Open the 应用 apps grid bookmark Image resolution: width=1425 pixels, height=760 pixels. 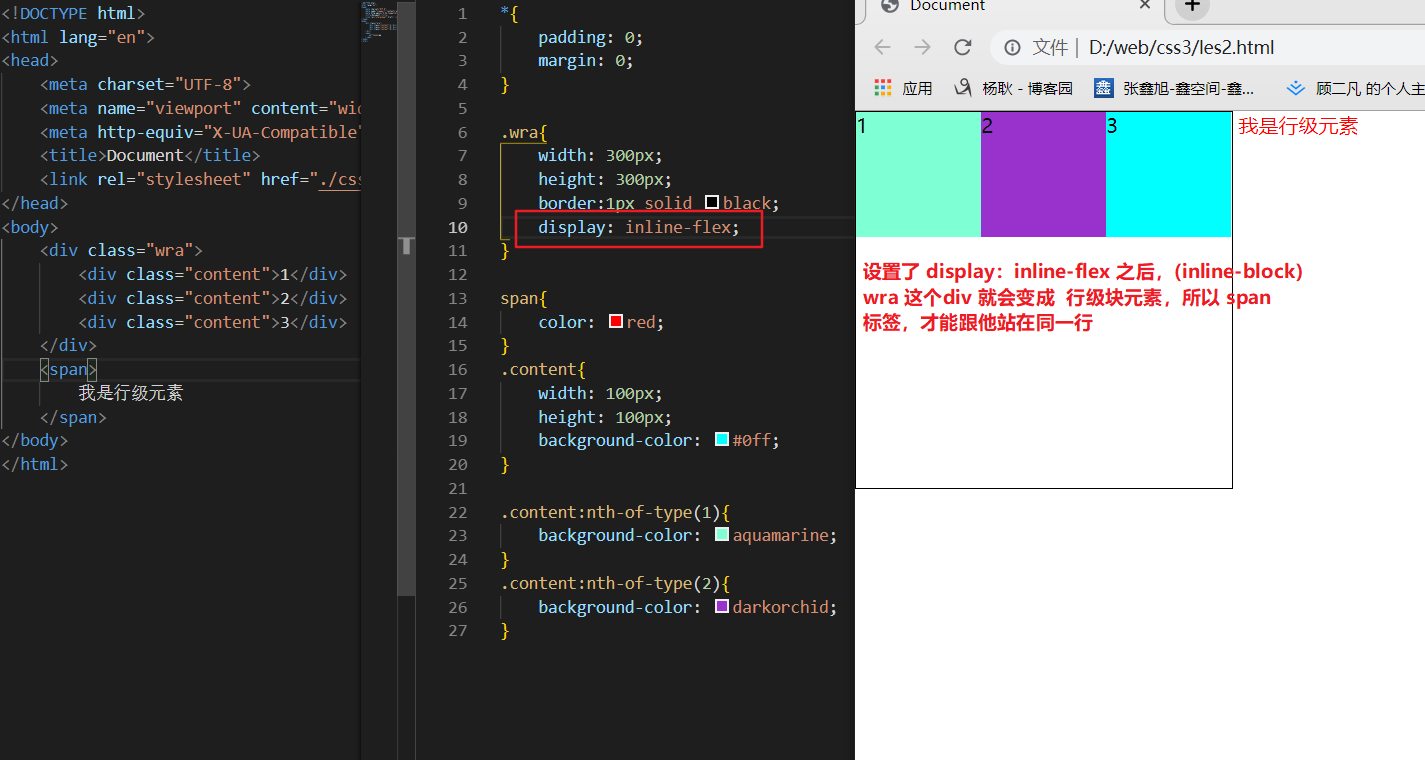[903, 88]
